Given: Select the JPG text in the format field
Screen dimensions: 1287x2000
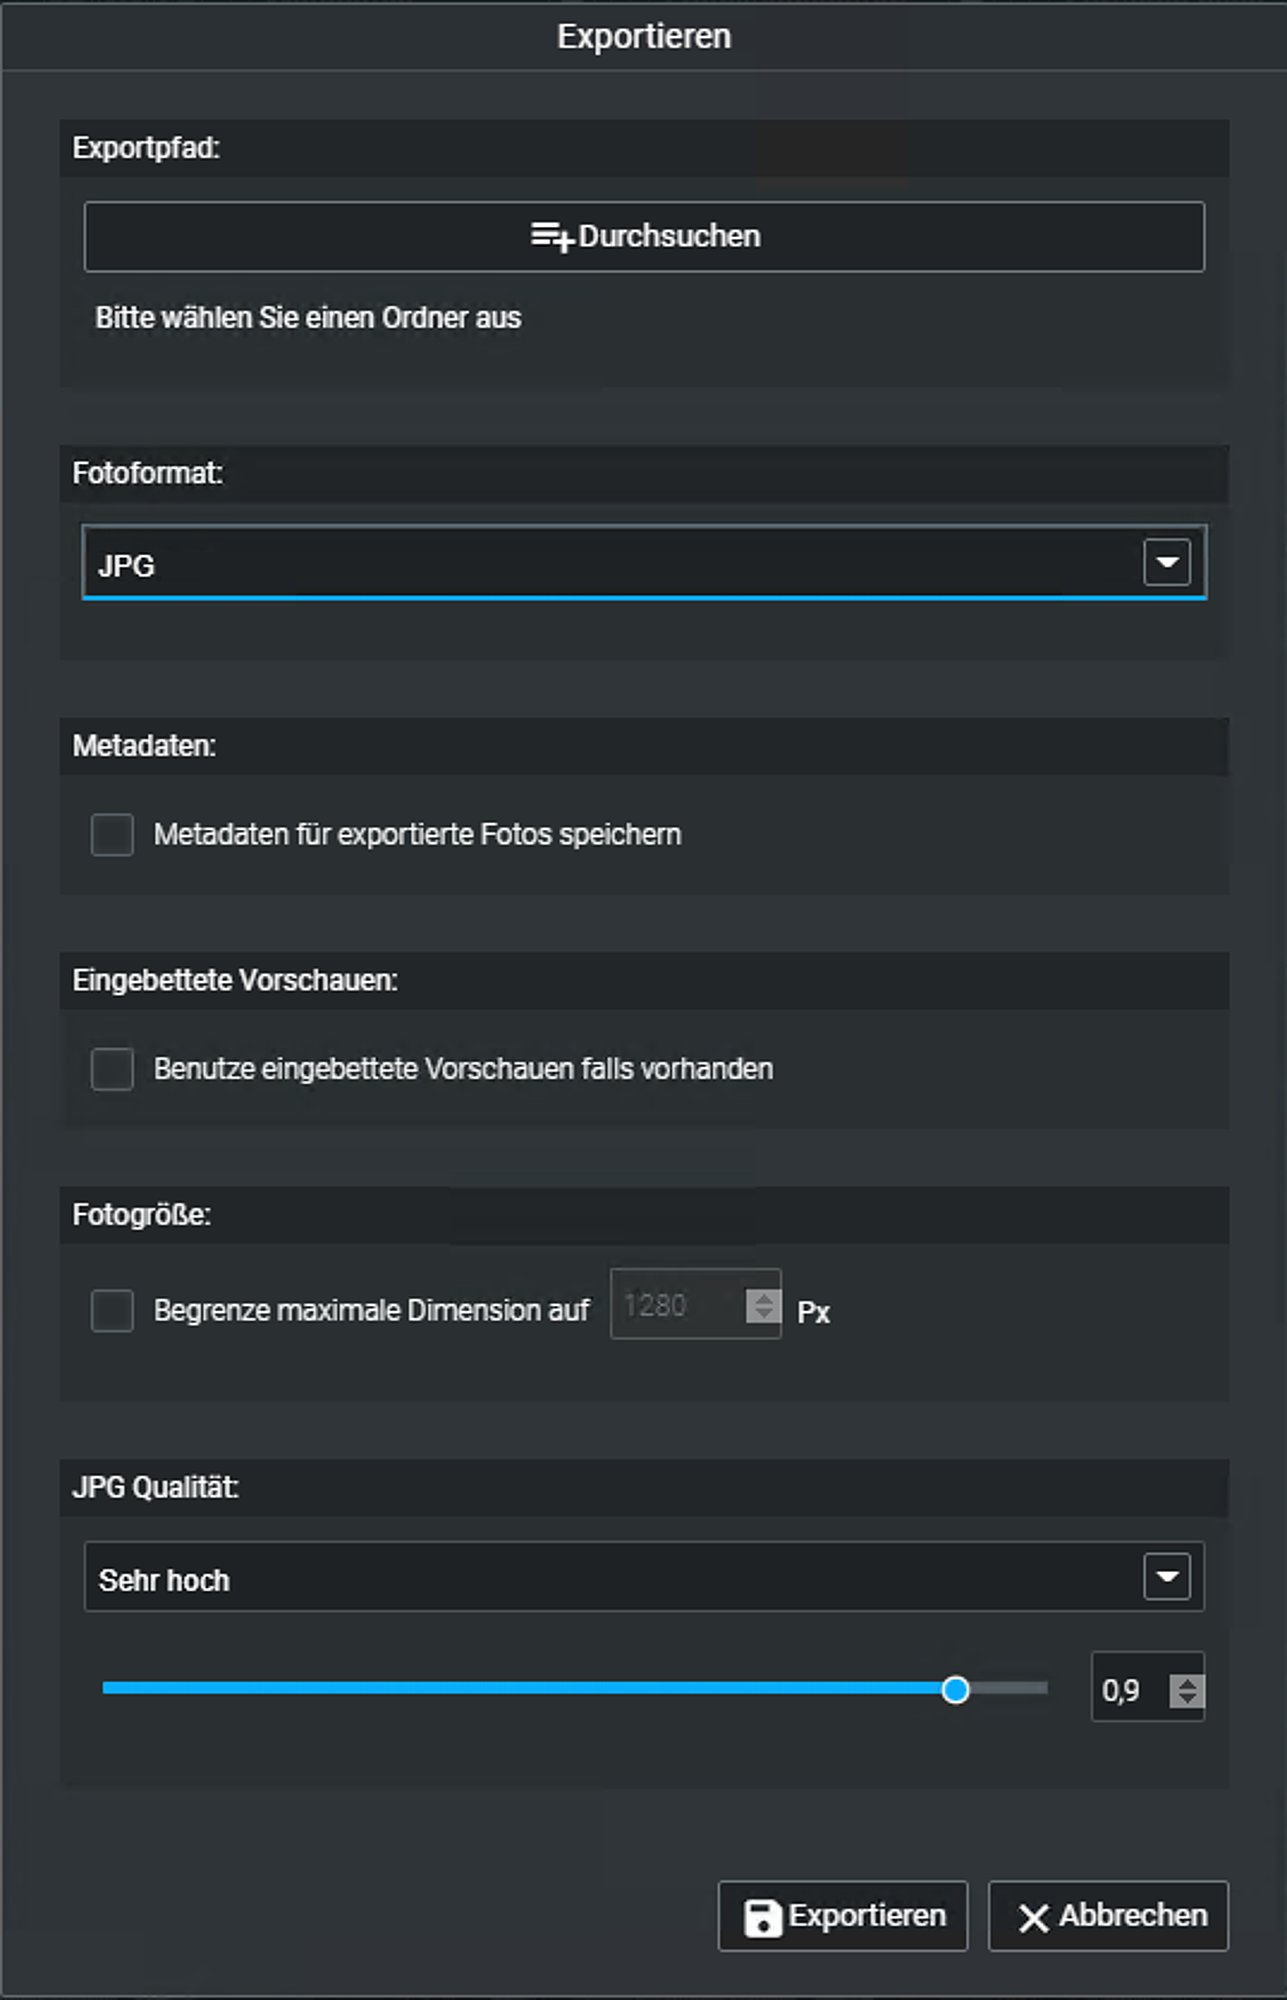Looking at the screenshot, I should (x=127, y=566).
